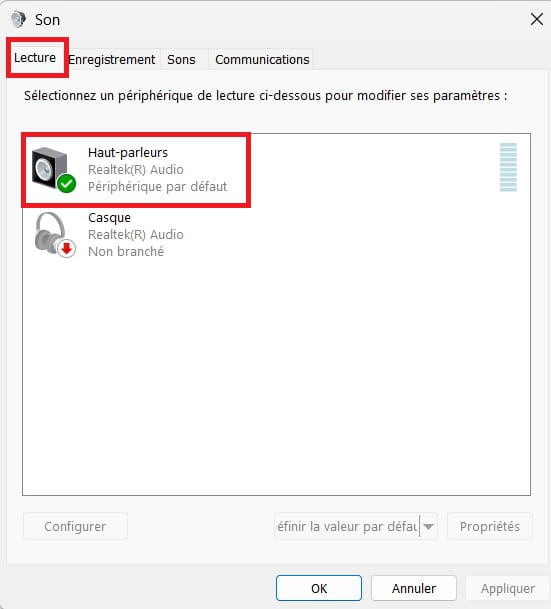Close the Son dialog with the X
This screenshot has width=551, height=609.
click(537, 19)
